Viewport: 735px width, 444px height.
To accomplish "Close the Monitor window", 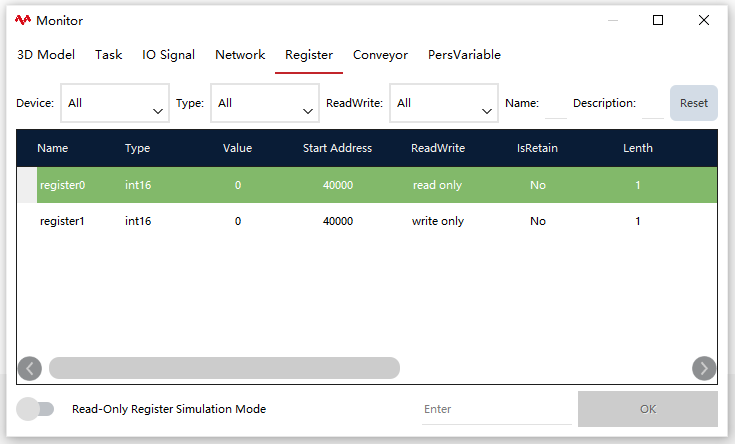I will [x=704, y=20].
